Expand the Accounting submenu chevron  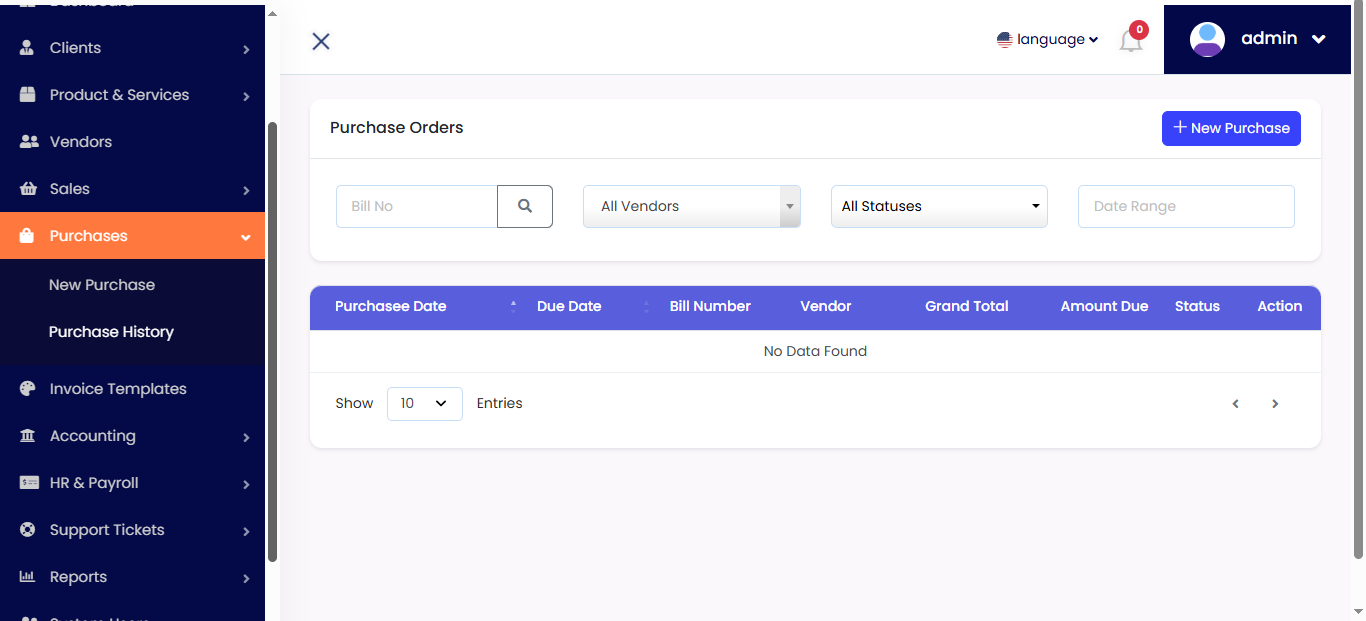tap(246, 437)
